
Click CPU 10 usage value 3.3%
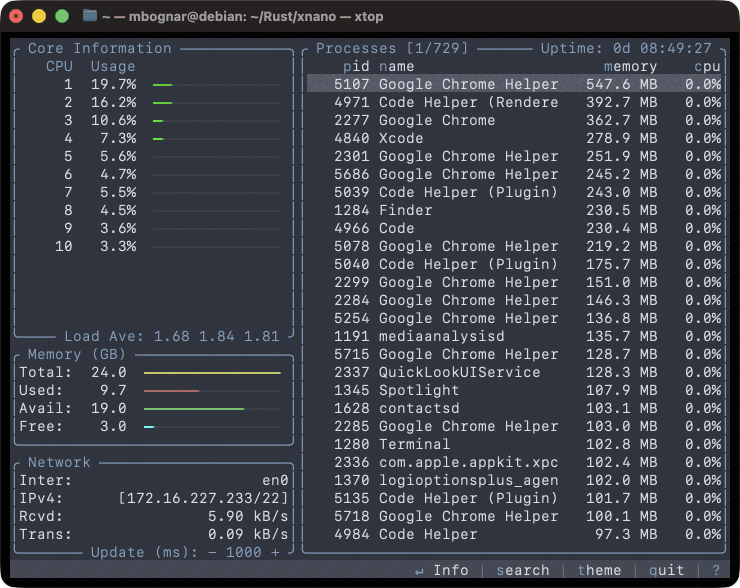point(118,246)
